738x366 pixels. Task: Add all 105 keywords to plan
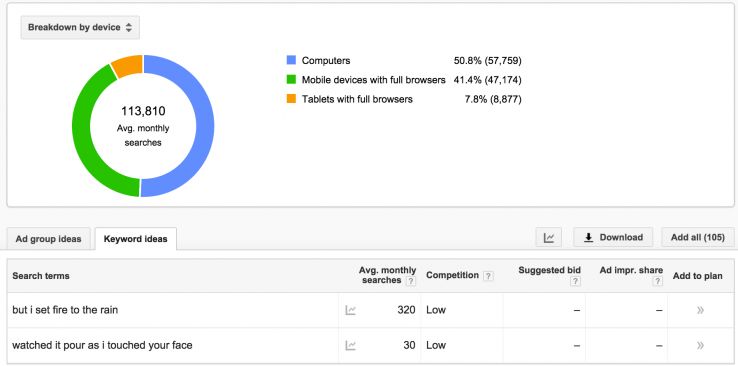click(x=698, y=238)
